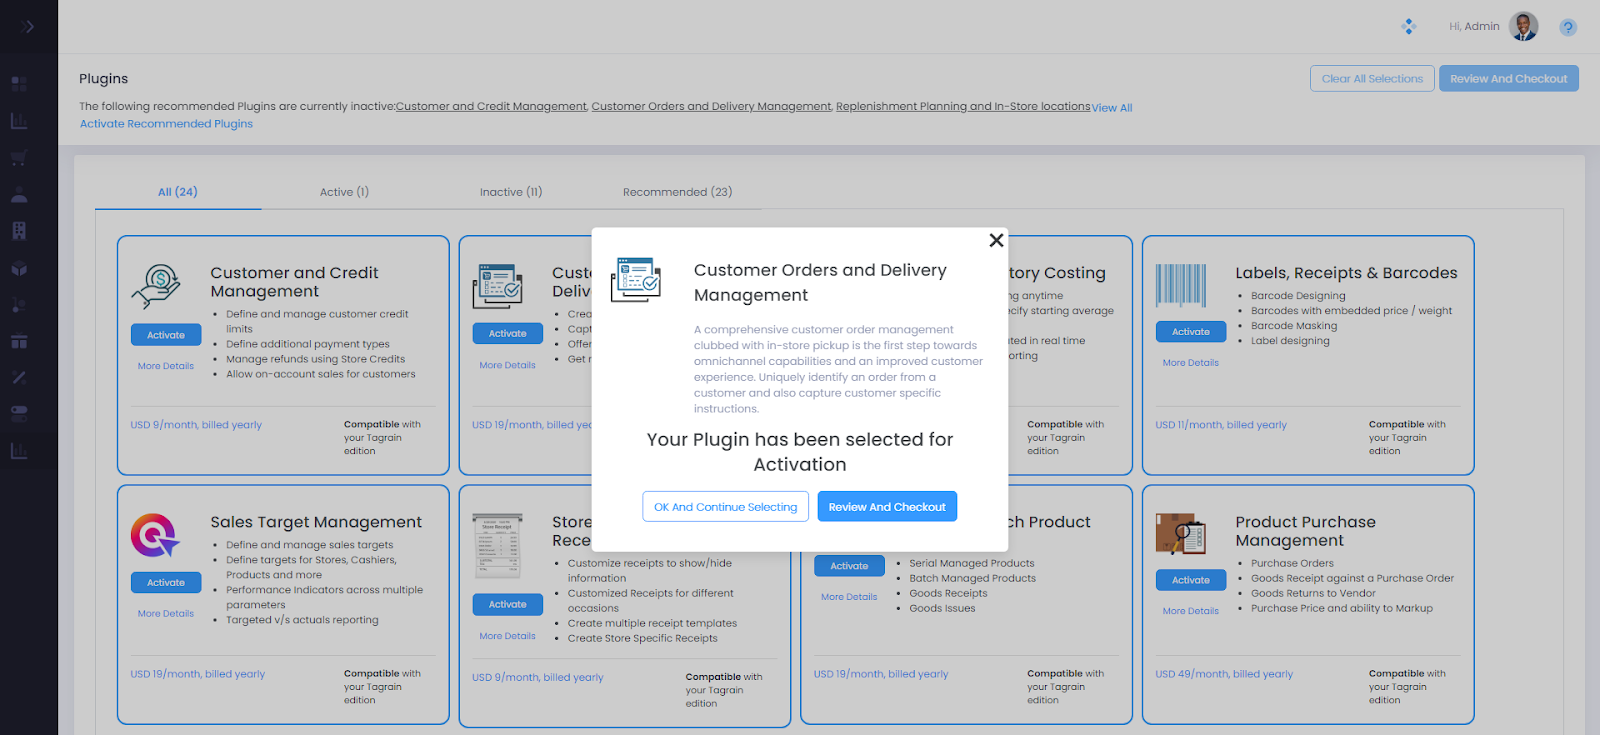Viewport: 1600px width, 735px height.
Task: Open the gift box icon in sidebar
Action: coord(19,341)
